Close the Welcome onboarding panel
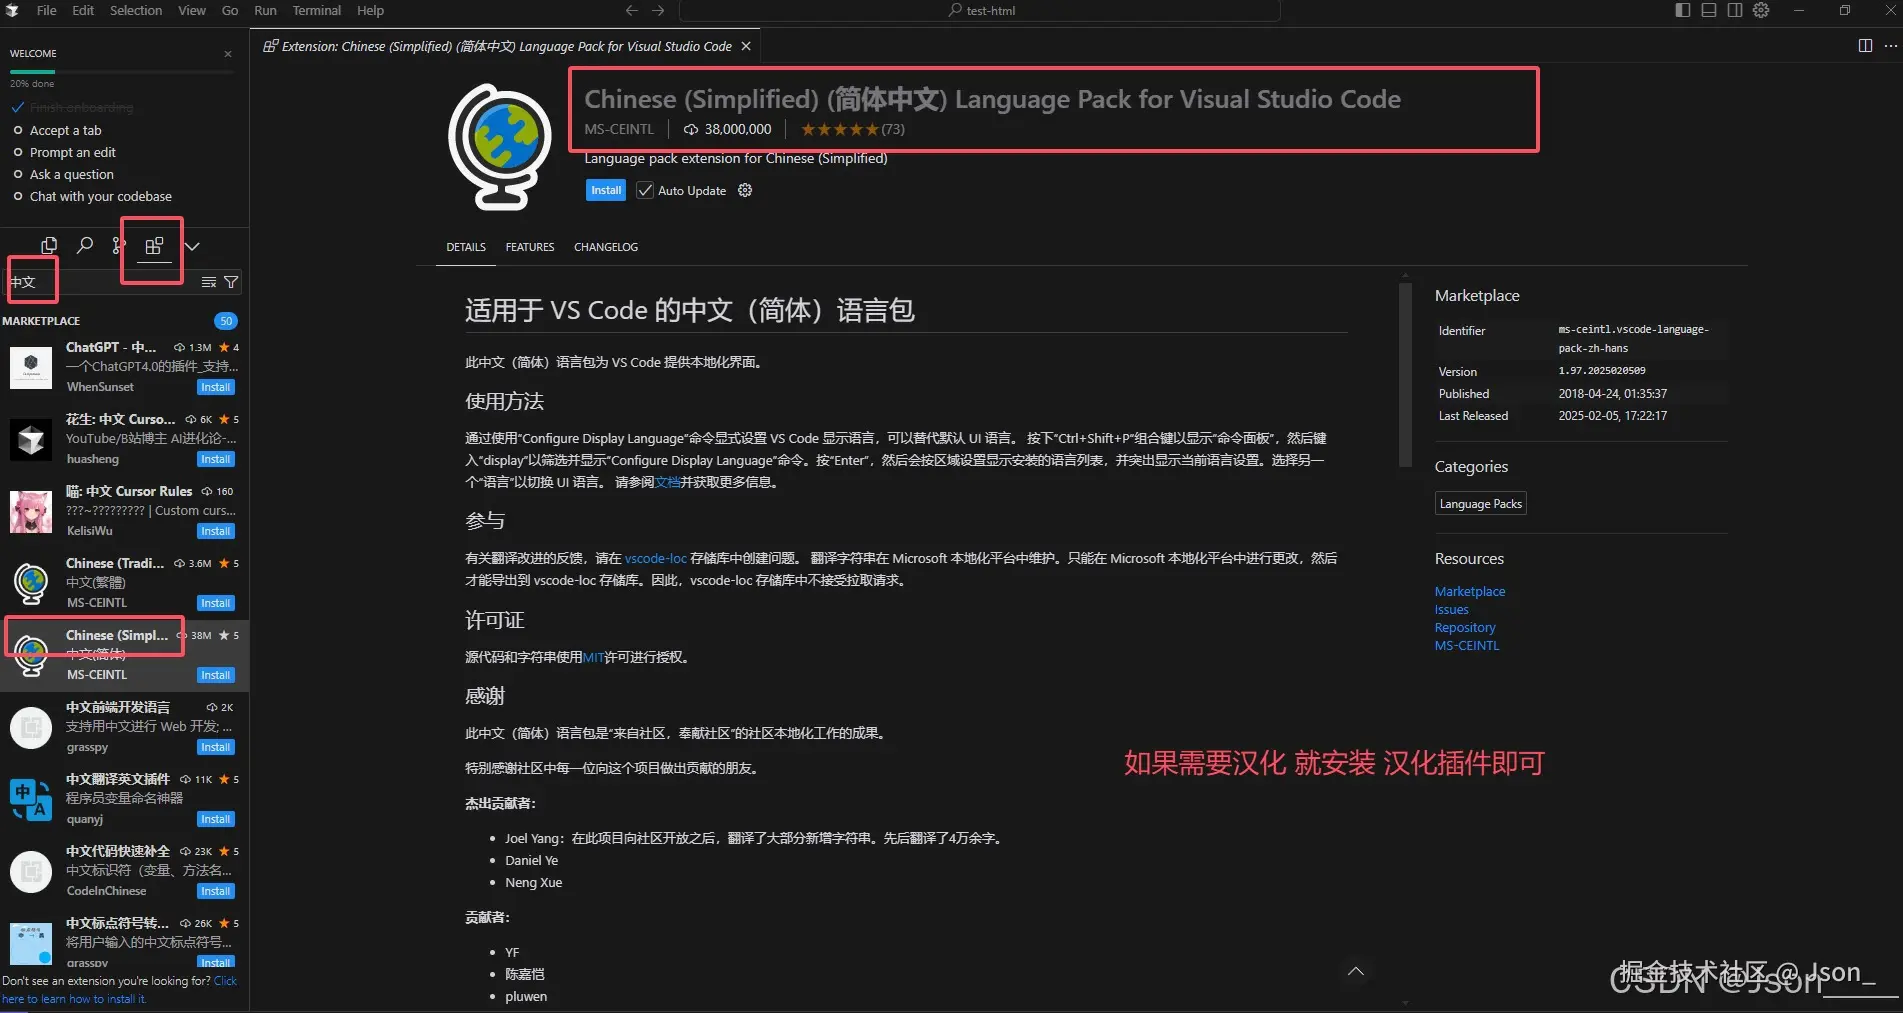Viewport: 1903px width, 1013px height. pos(228,54)
